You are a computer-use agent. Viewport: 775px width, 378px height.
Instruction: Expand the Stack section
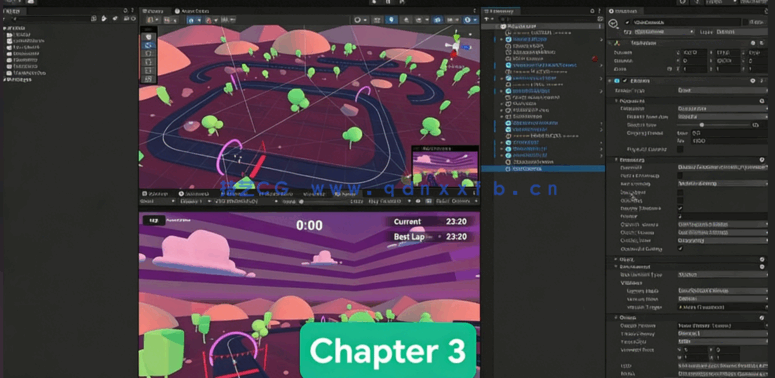pos(616,259)
